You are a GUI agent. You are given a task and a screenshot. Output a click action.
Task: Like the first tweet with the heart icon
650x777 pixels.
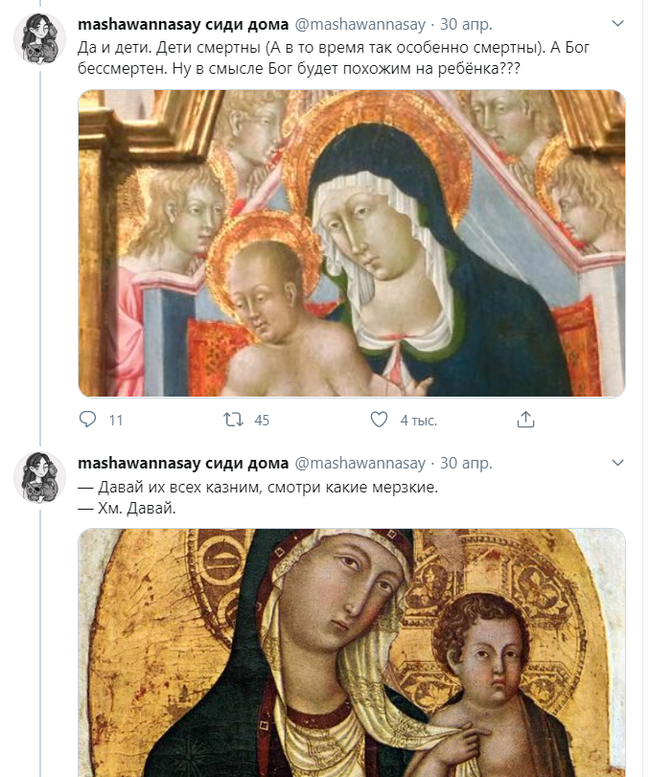tap(379, 420)
